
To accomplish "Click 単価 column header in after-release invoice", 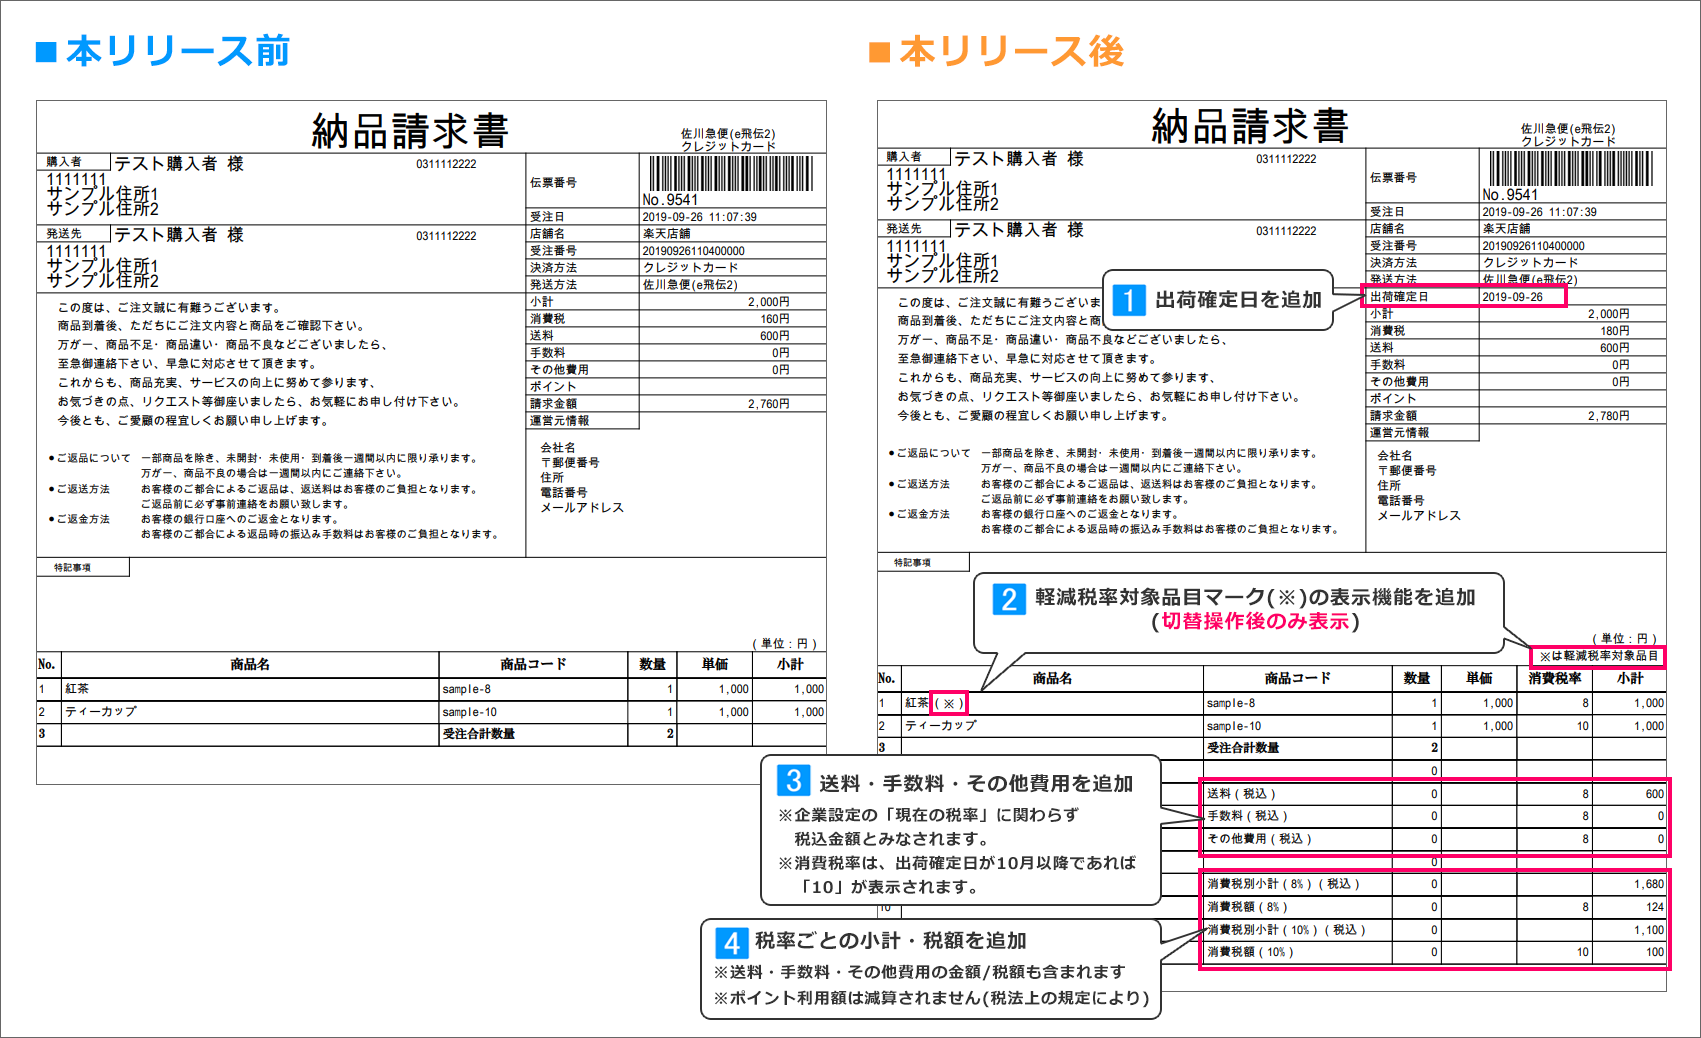I will (x=1480, y=678).
